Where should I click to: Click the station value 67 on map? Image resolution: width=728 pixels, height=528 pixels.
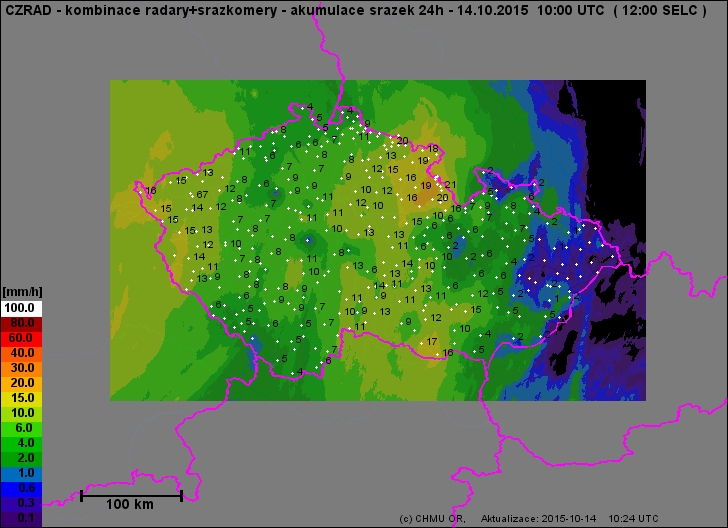point(202,194)
